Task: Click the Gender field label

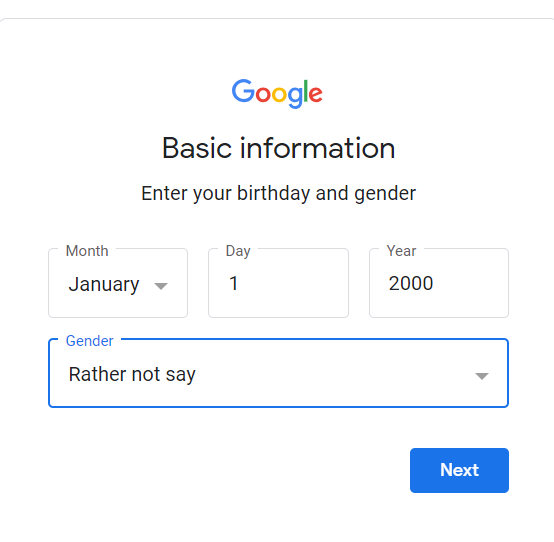Action: (89, 341)
